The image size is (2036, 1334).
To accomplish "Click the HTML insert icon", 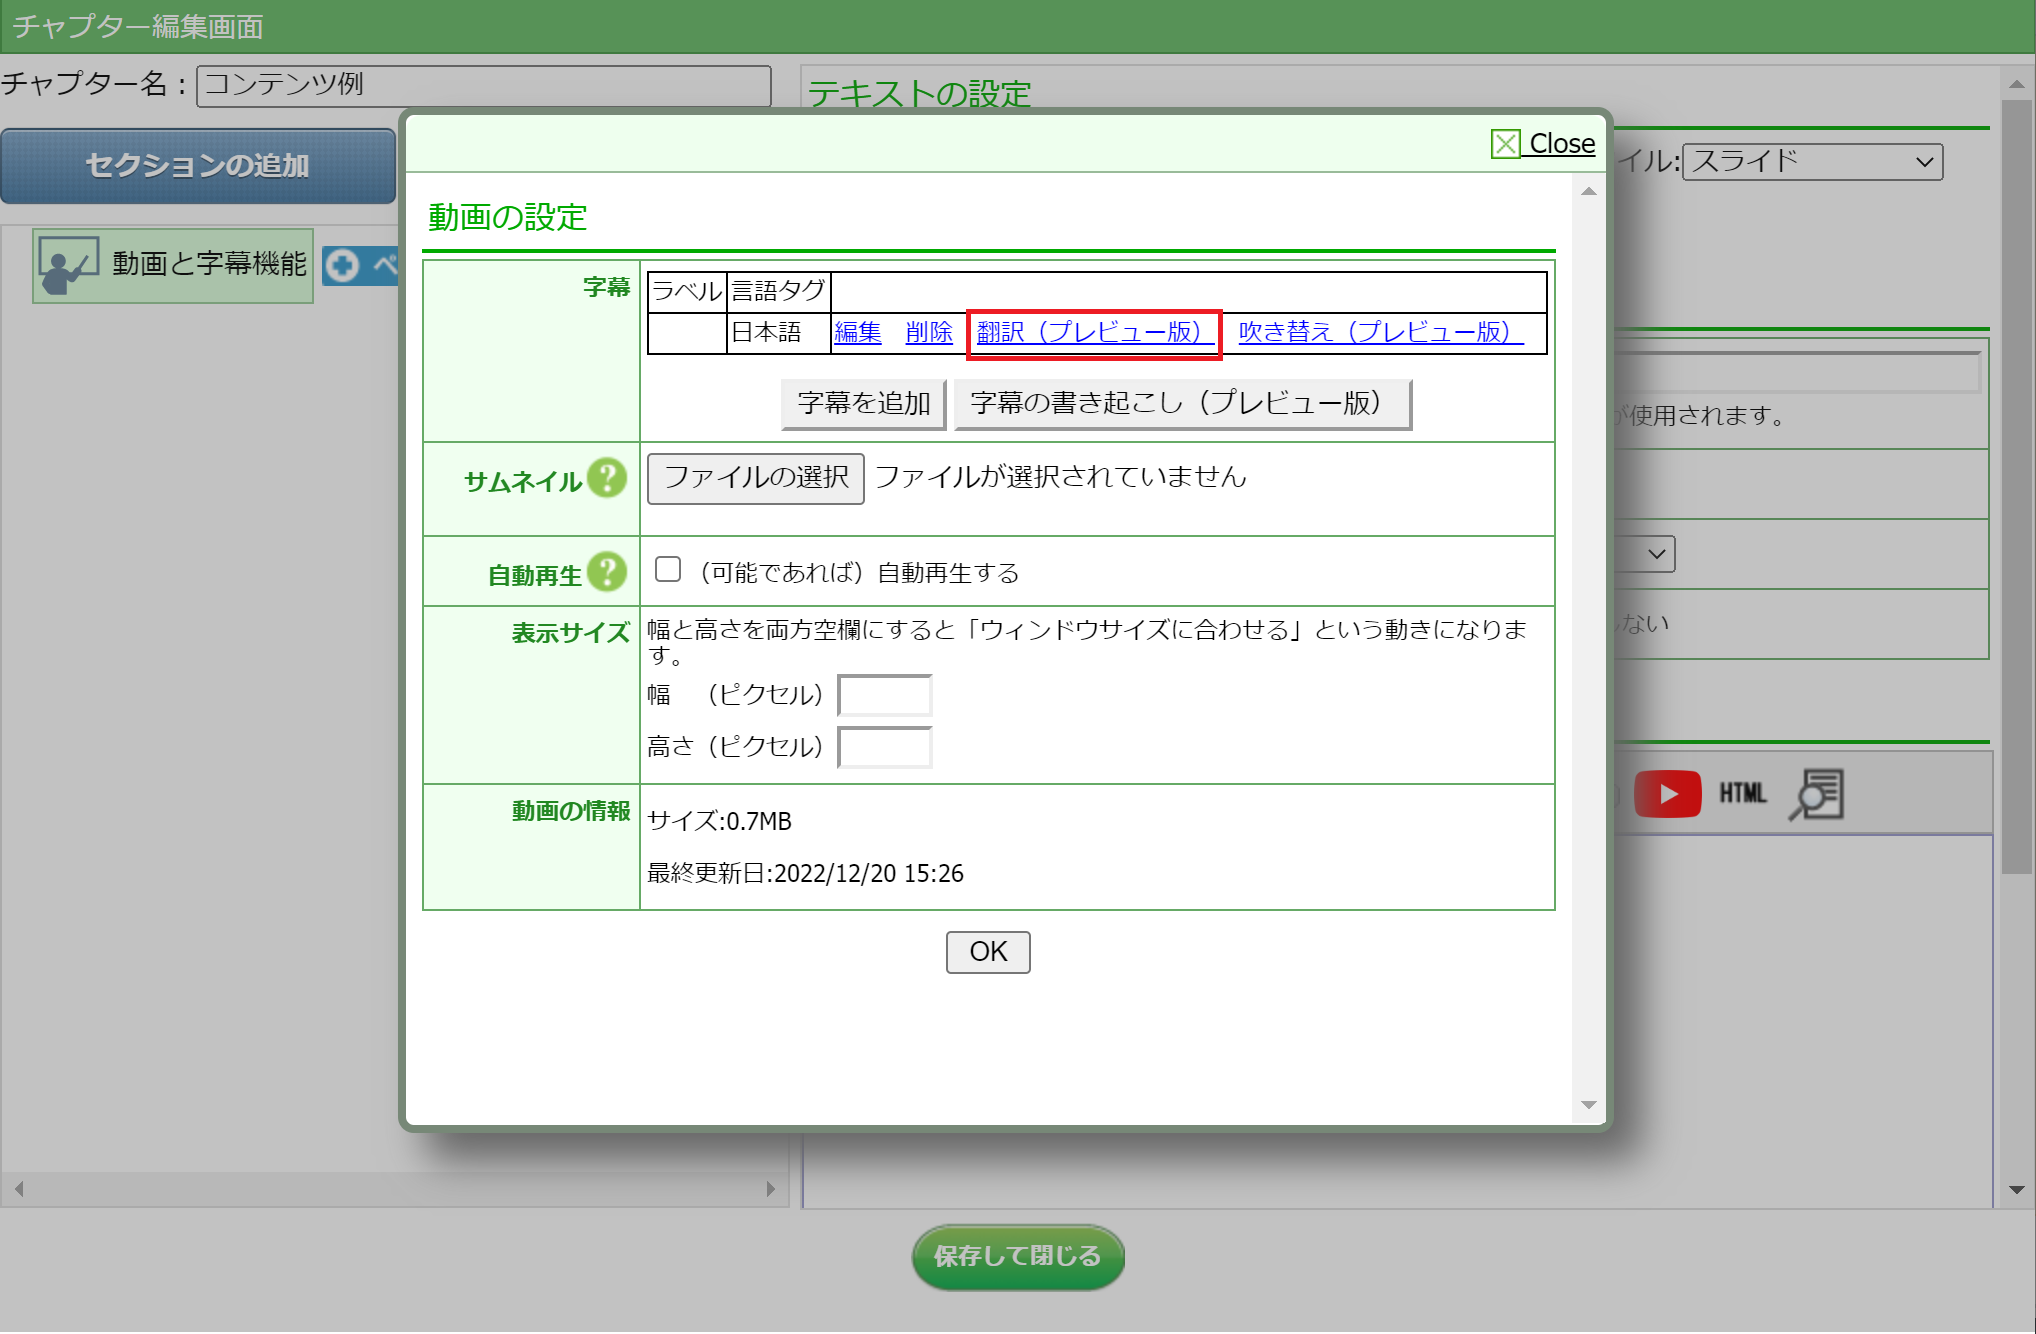I will [1742, 794].
